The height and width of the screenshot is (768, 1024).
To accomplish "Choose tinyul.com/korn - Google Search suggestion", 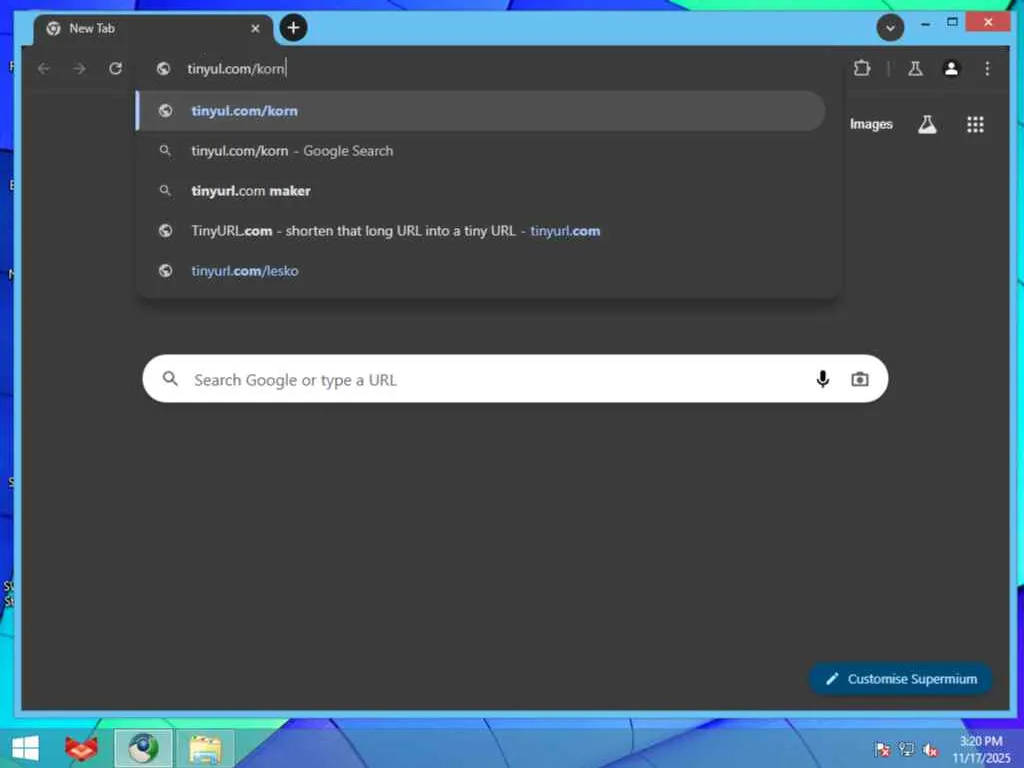I will pos(481,151).
